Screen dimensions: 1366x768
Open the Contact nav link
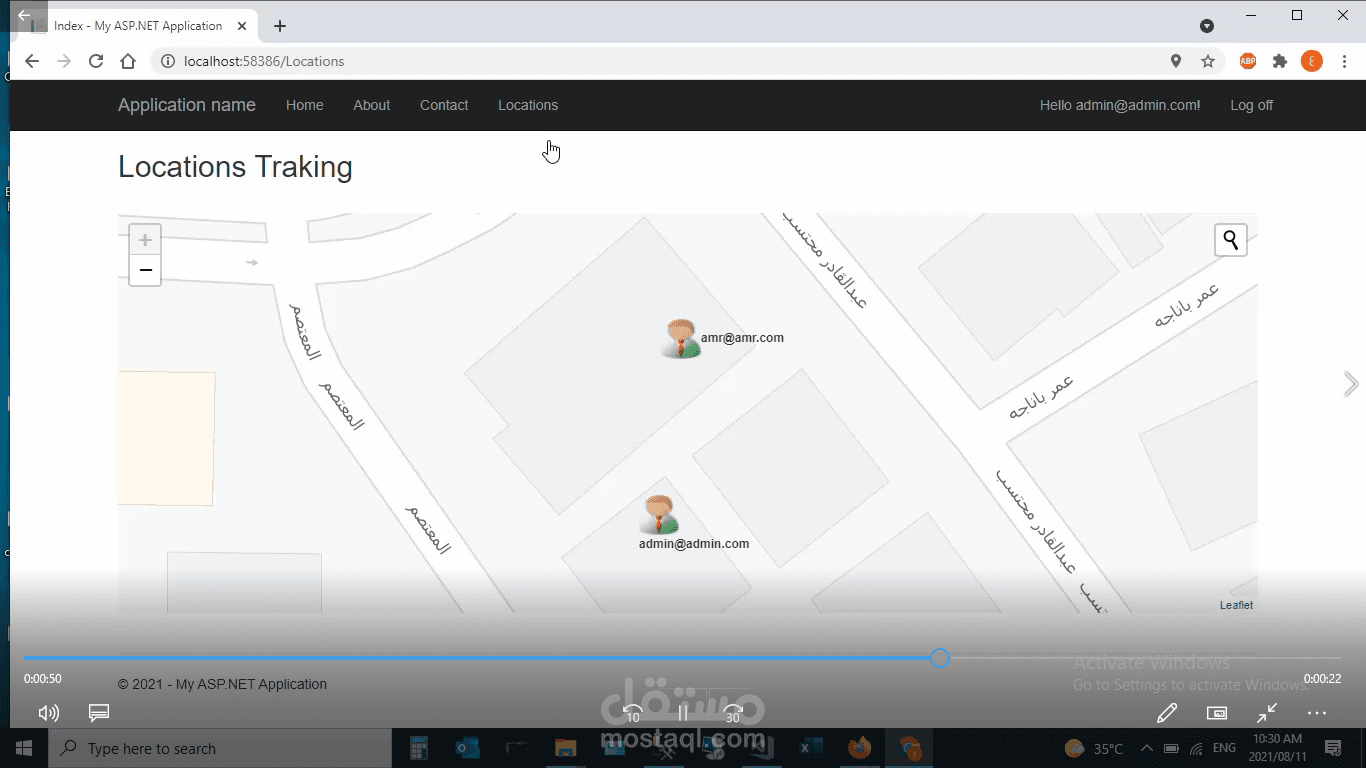444,105
